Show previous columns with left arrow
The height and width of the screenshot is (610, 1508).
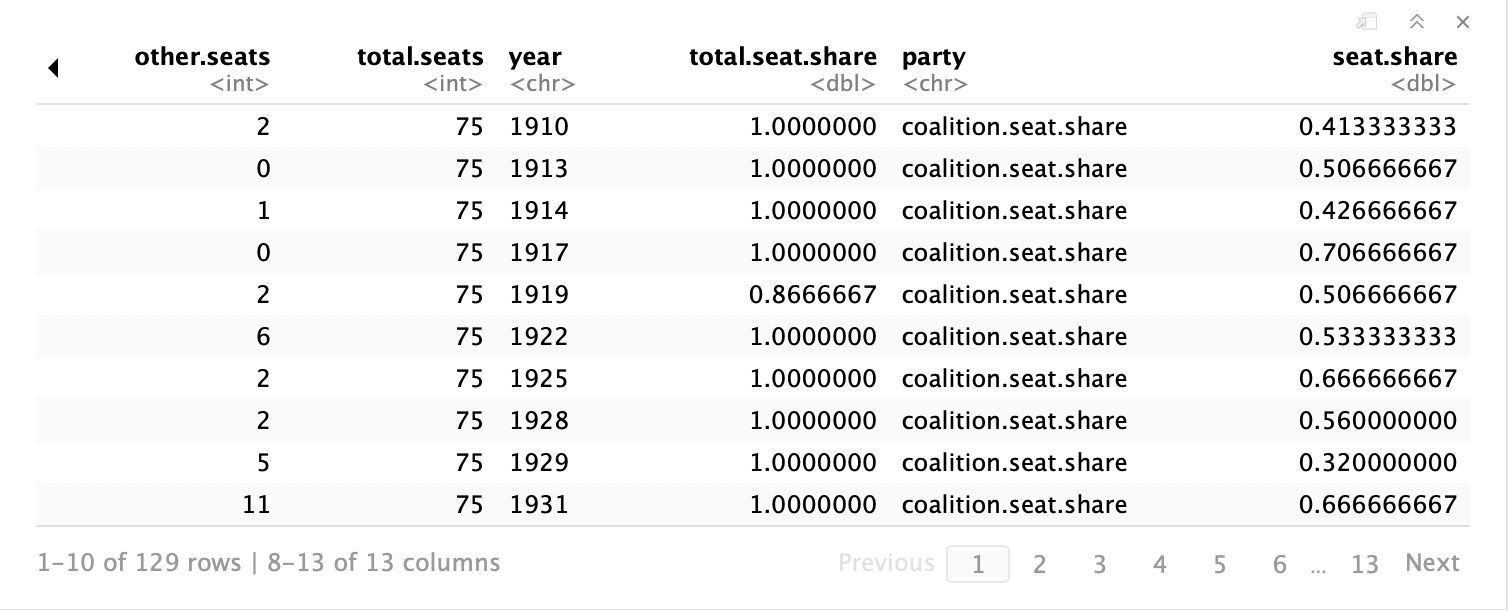click(x=53, y=69)
